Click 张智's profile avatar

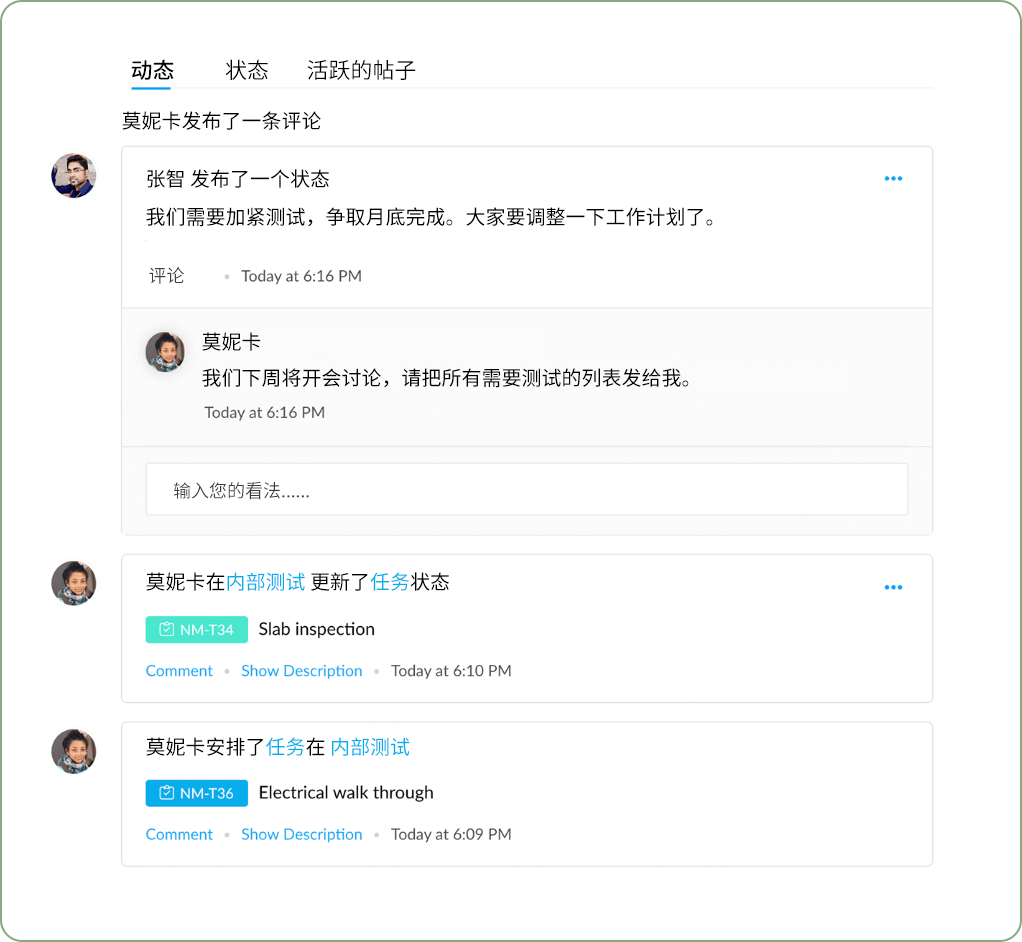click(x=73, y=175)
